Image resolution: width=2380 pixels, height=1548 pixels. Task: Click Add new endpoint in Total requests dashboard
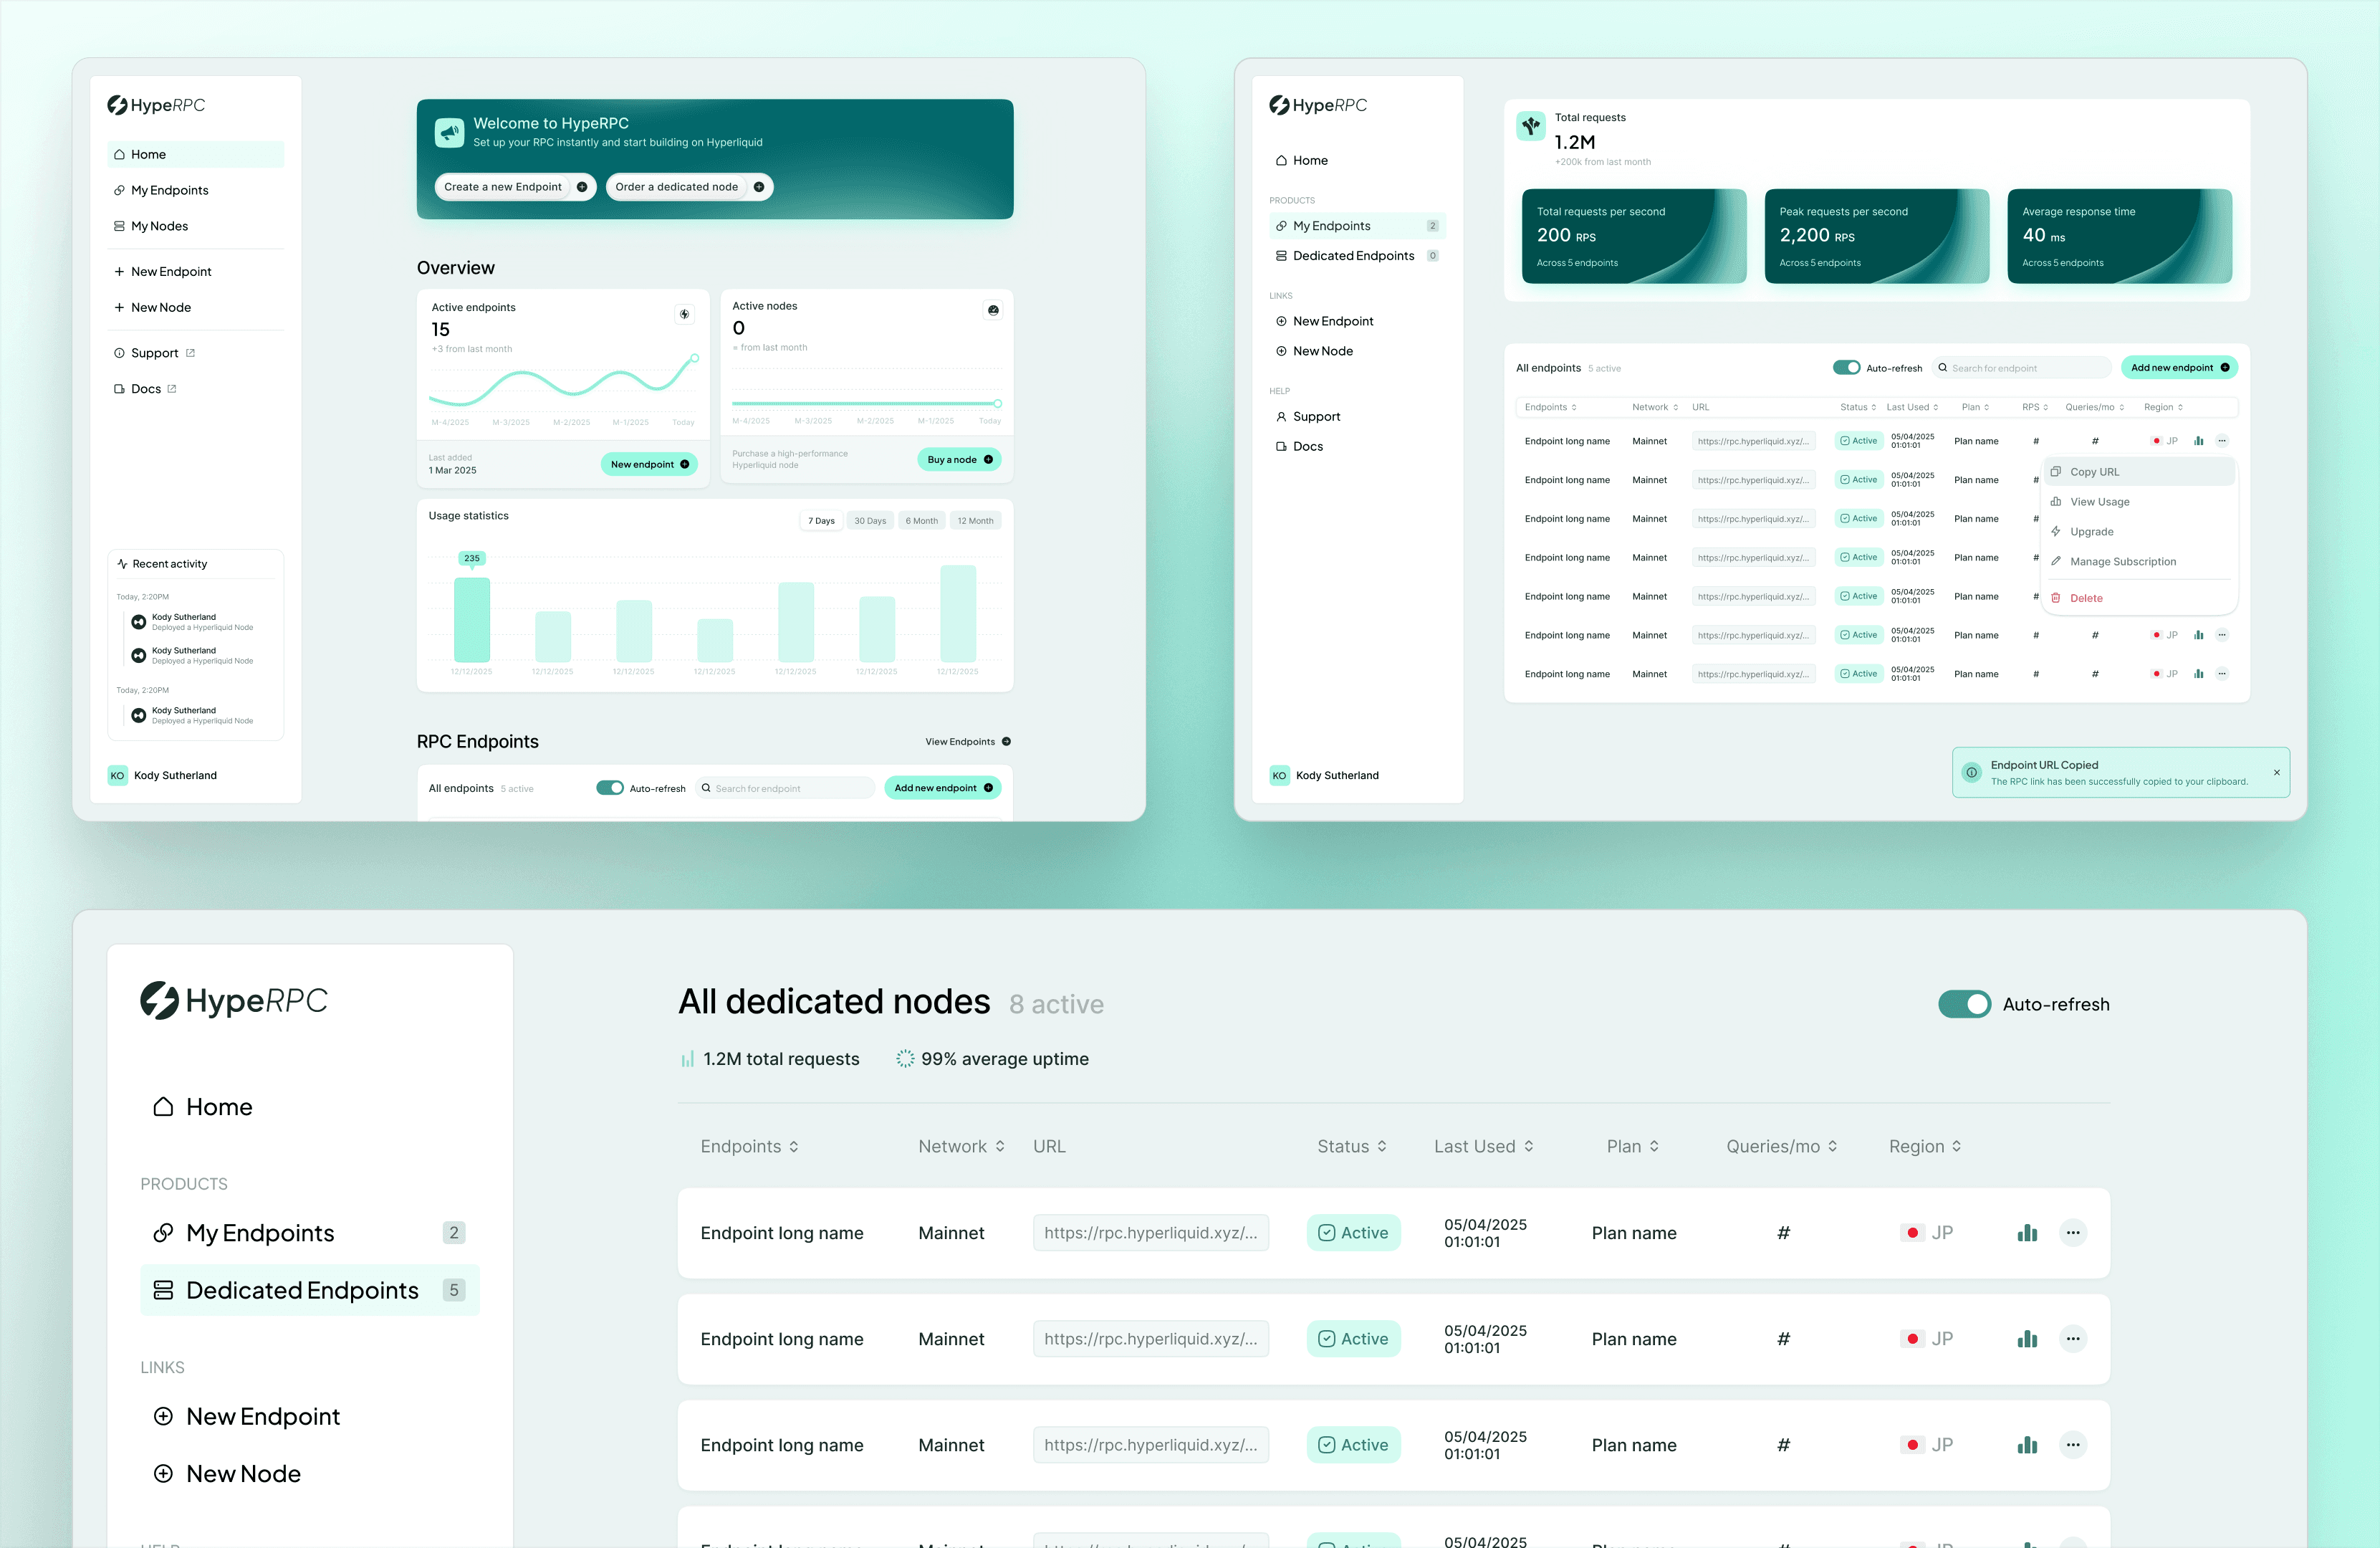click(x=2180, y=368)
